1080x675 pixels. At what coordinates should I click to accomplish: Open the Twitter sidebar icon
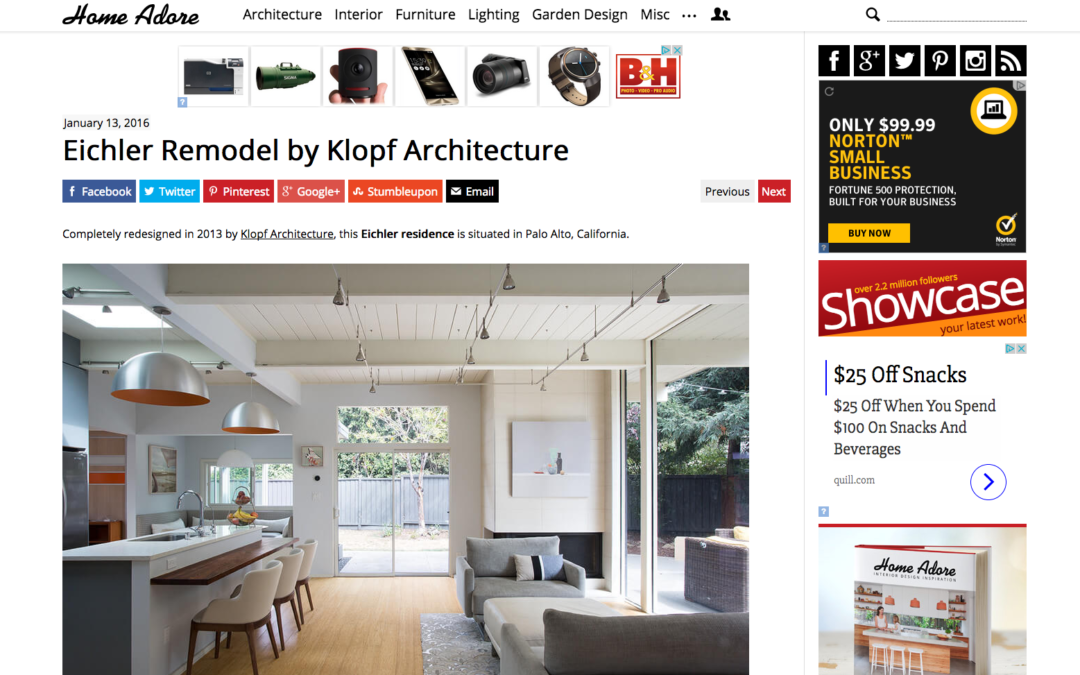click(904, 61)
